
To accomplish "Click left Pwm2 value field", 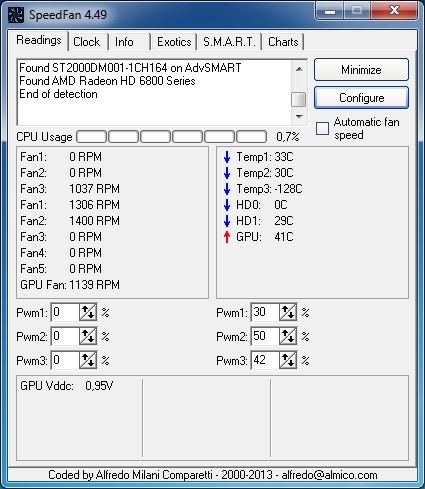I will coord(65,336).
